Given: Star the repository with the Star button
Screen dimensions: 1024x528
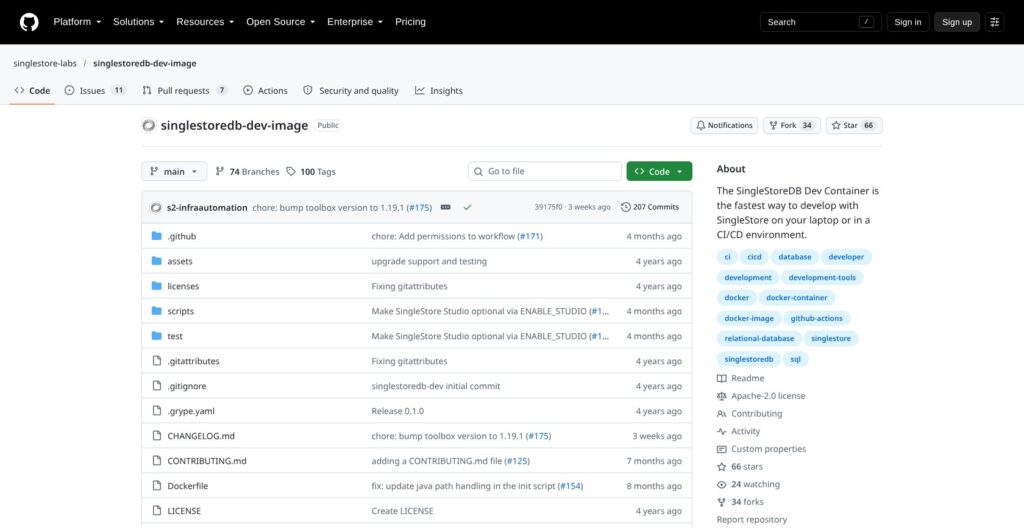Looking at the screenshot, I should click(854, 125).
